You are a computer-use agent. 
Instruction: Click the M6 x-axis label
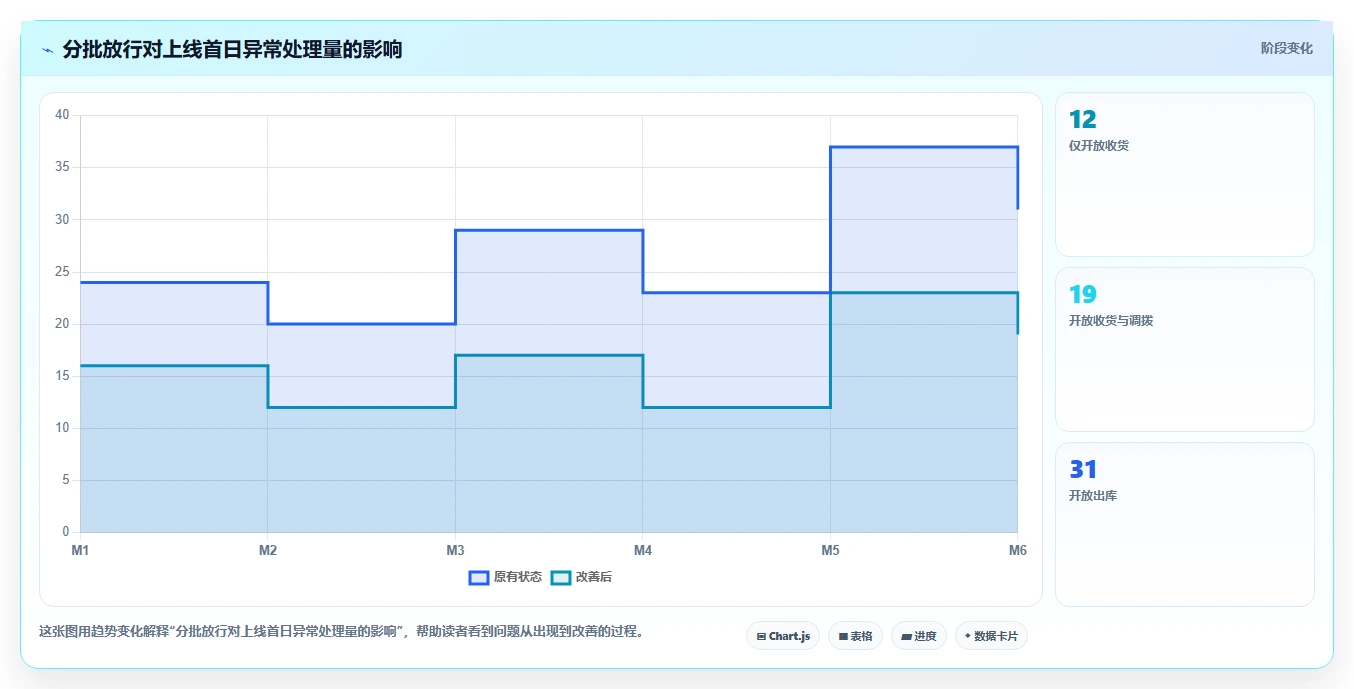coord(1017,550)
